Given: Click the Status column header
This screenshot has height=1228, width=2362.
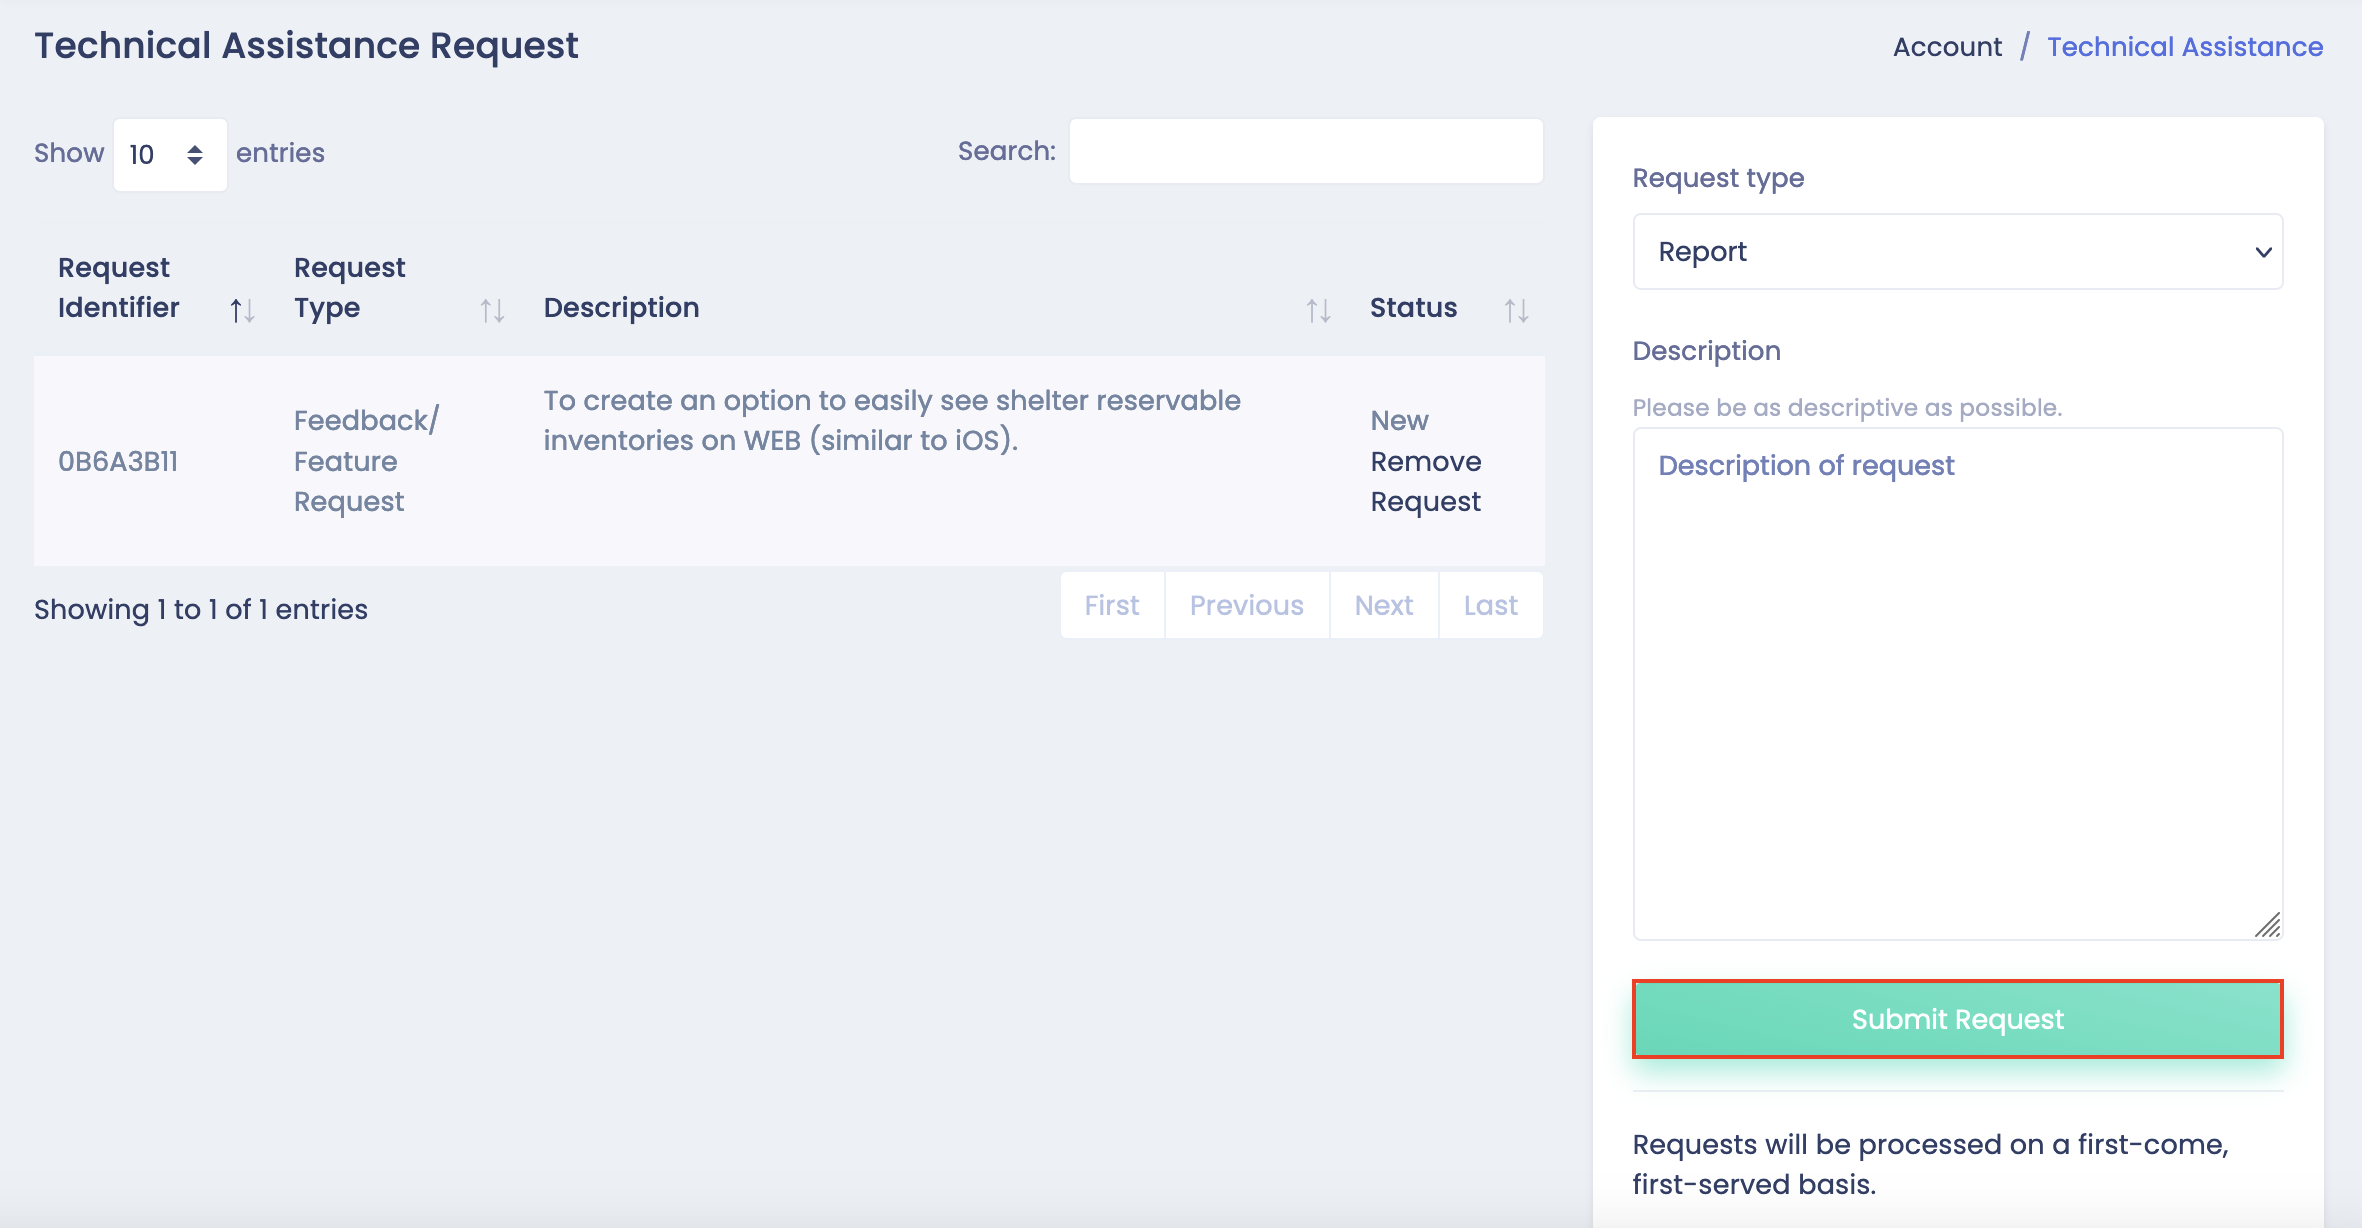Looking at the screenshot, I should (x=1413, y=307).
